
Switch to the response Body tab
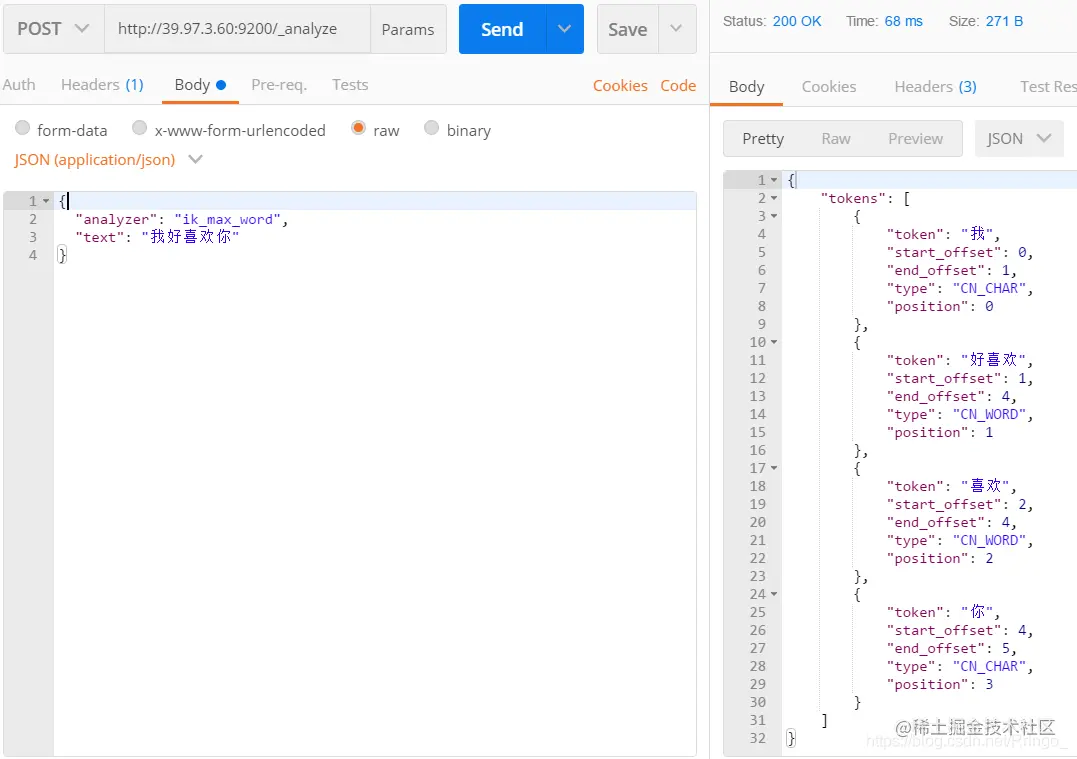(747, 87)
